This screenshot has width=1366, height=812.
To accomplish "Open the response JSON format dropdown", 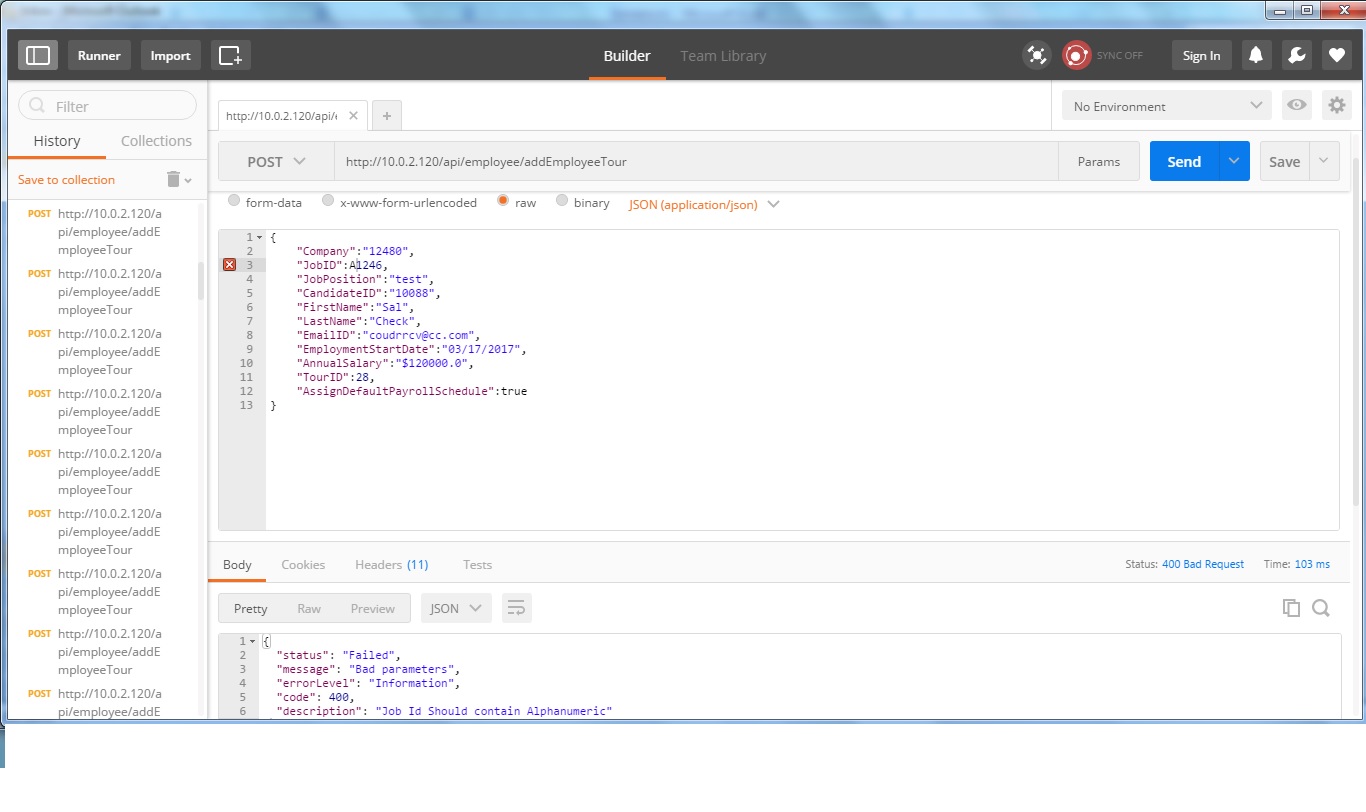I will tap(456, 608).
